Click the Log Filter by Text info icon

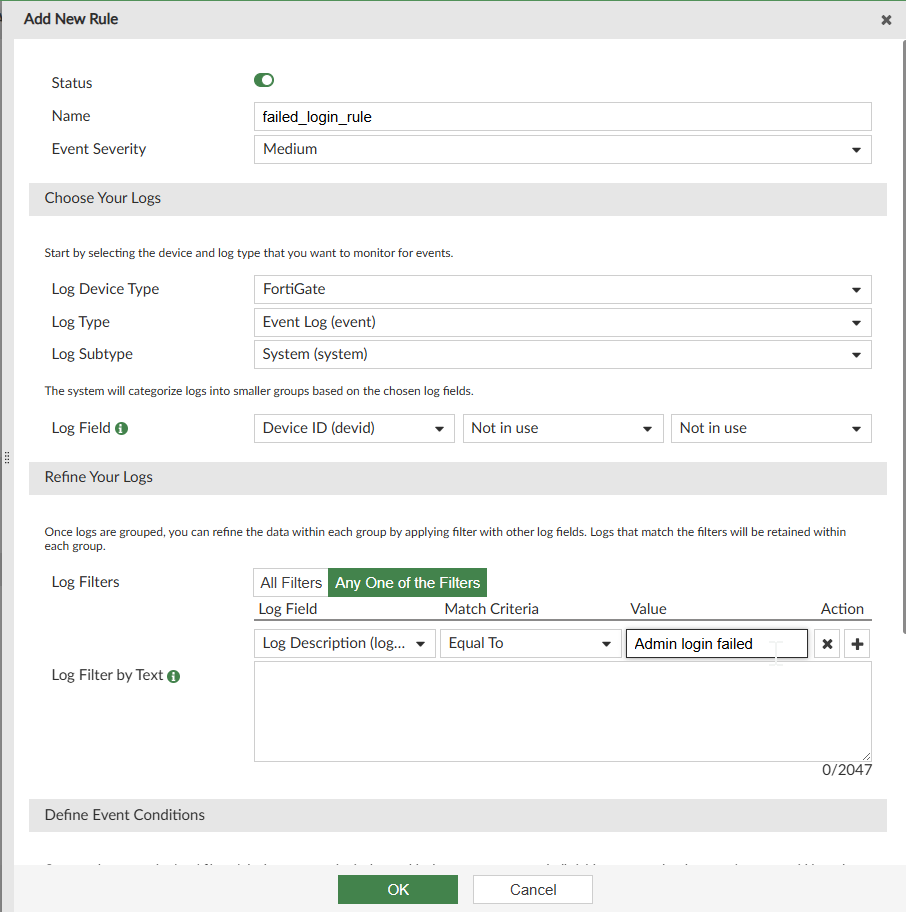pyautogui.click(x=173, y=676)
